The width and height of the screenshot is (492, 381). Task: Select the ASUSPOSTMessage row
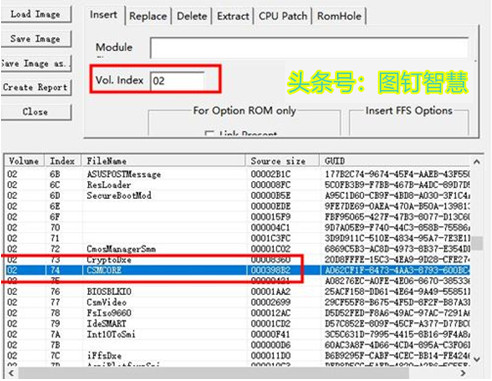click(238, 174)
